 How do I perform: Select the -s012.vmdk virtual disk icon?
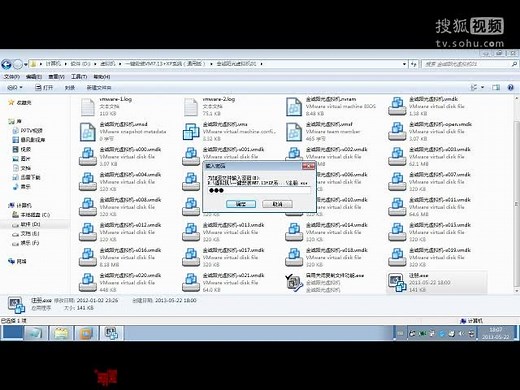click(88, 232)
